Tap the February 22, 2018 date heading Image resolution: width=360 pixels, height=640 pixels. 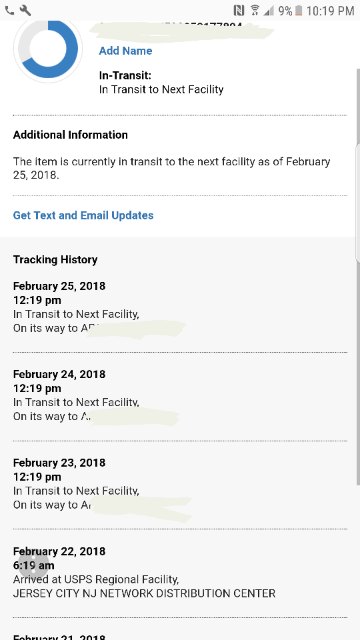coord(59,551)
